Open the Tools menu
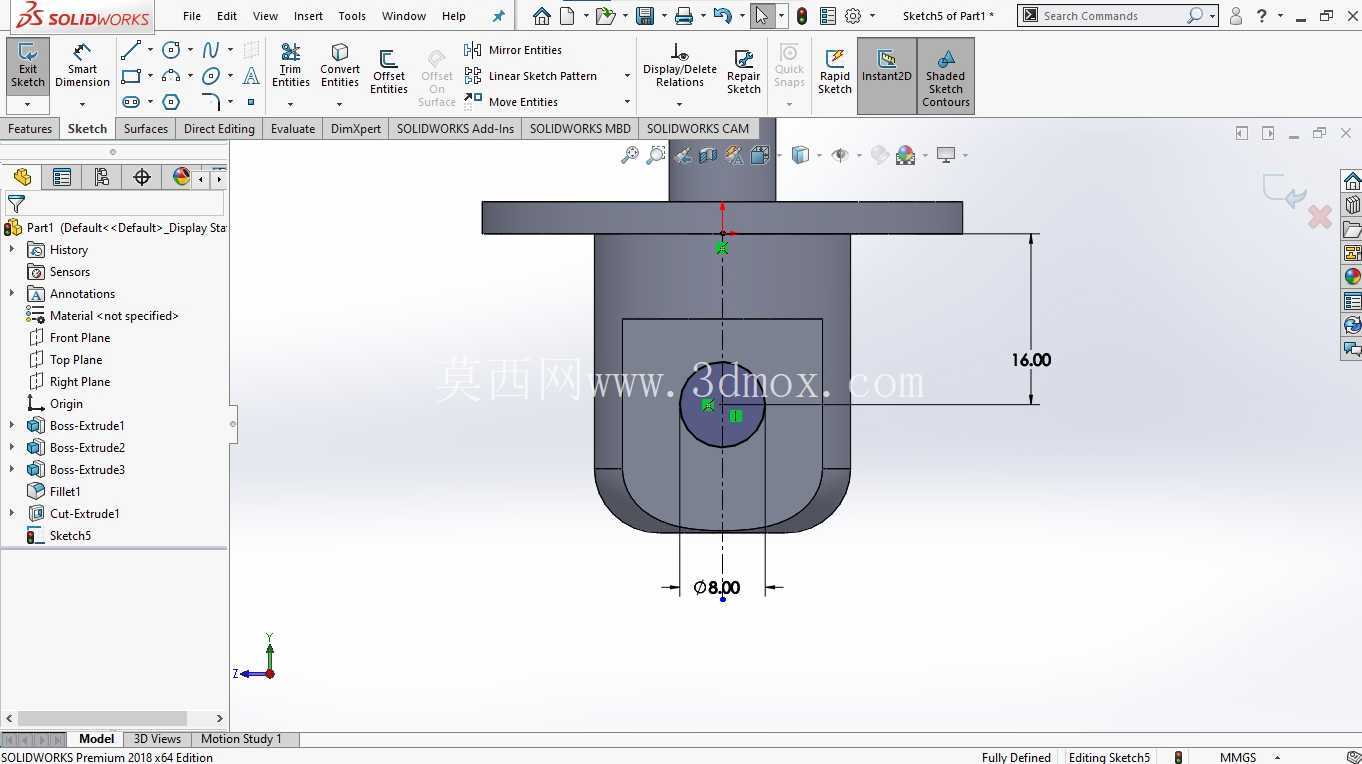The width and height of the screenshot is (1362, 764). [x=352, y=16]
